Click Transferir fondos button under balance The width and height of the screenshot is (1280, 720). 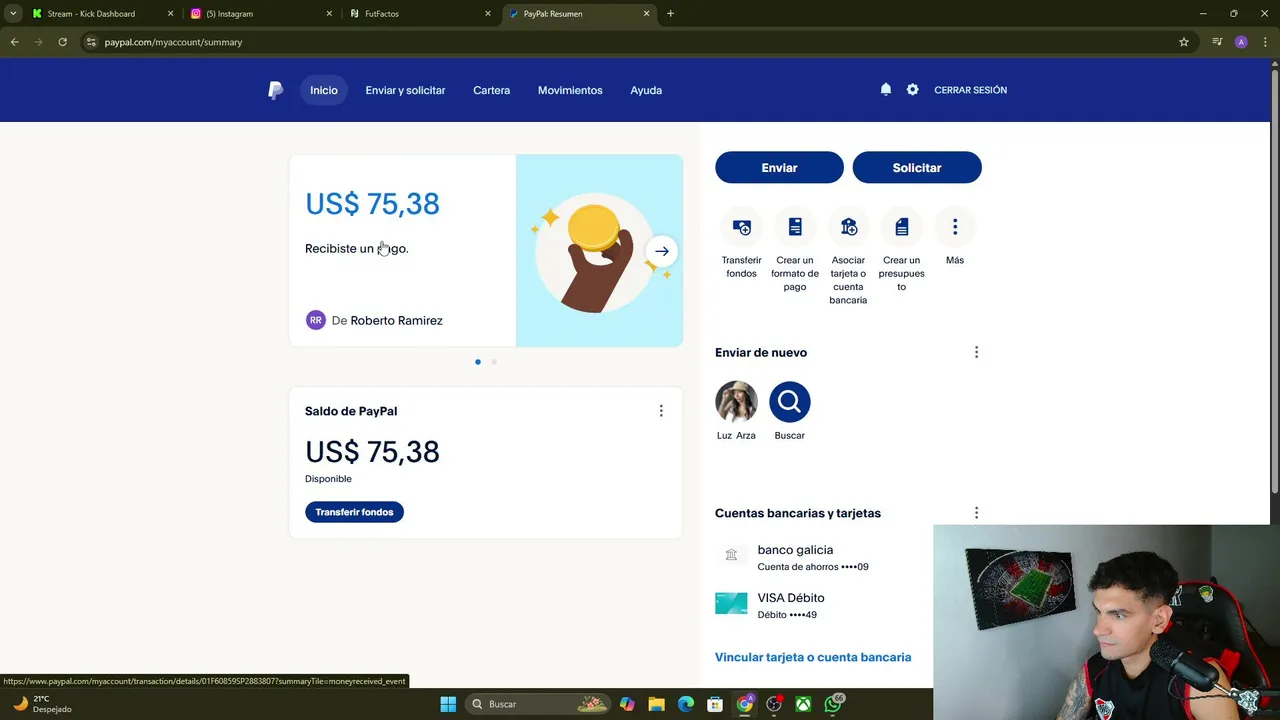(x=354, y=512)
